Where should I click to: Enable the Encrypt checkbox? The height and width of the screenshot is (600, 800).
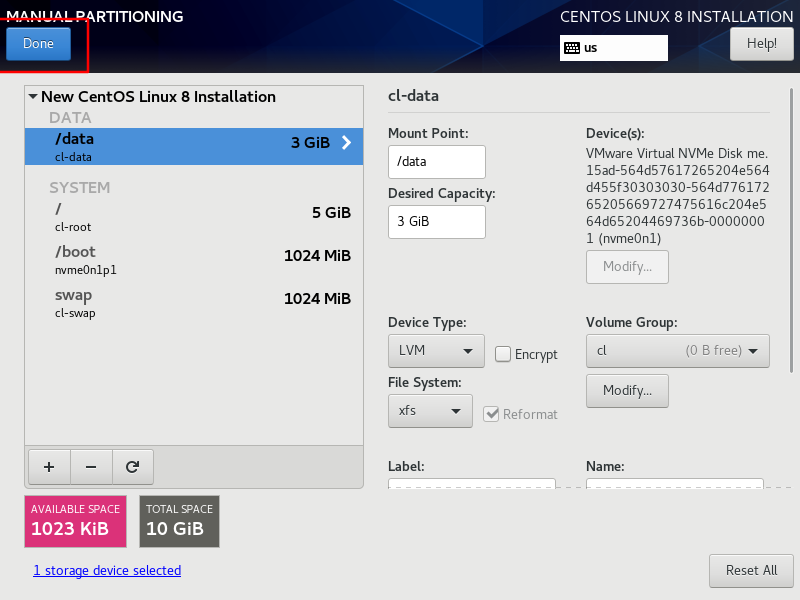503,354
